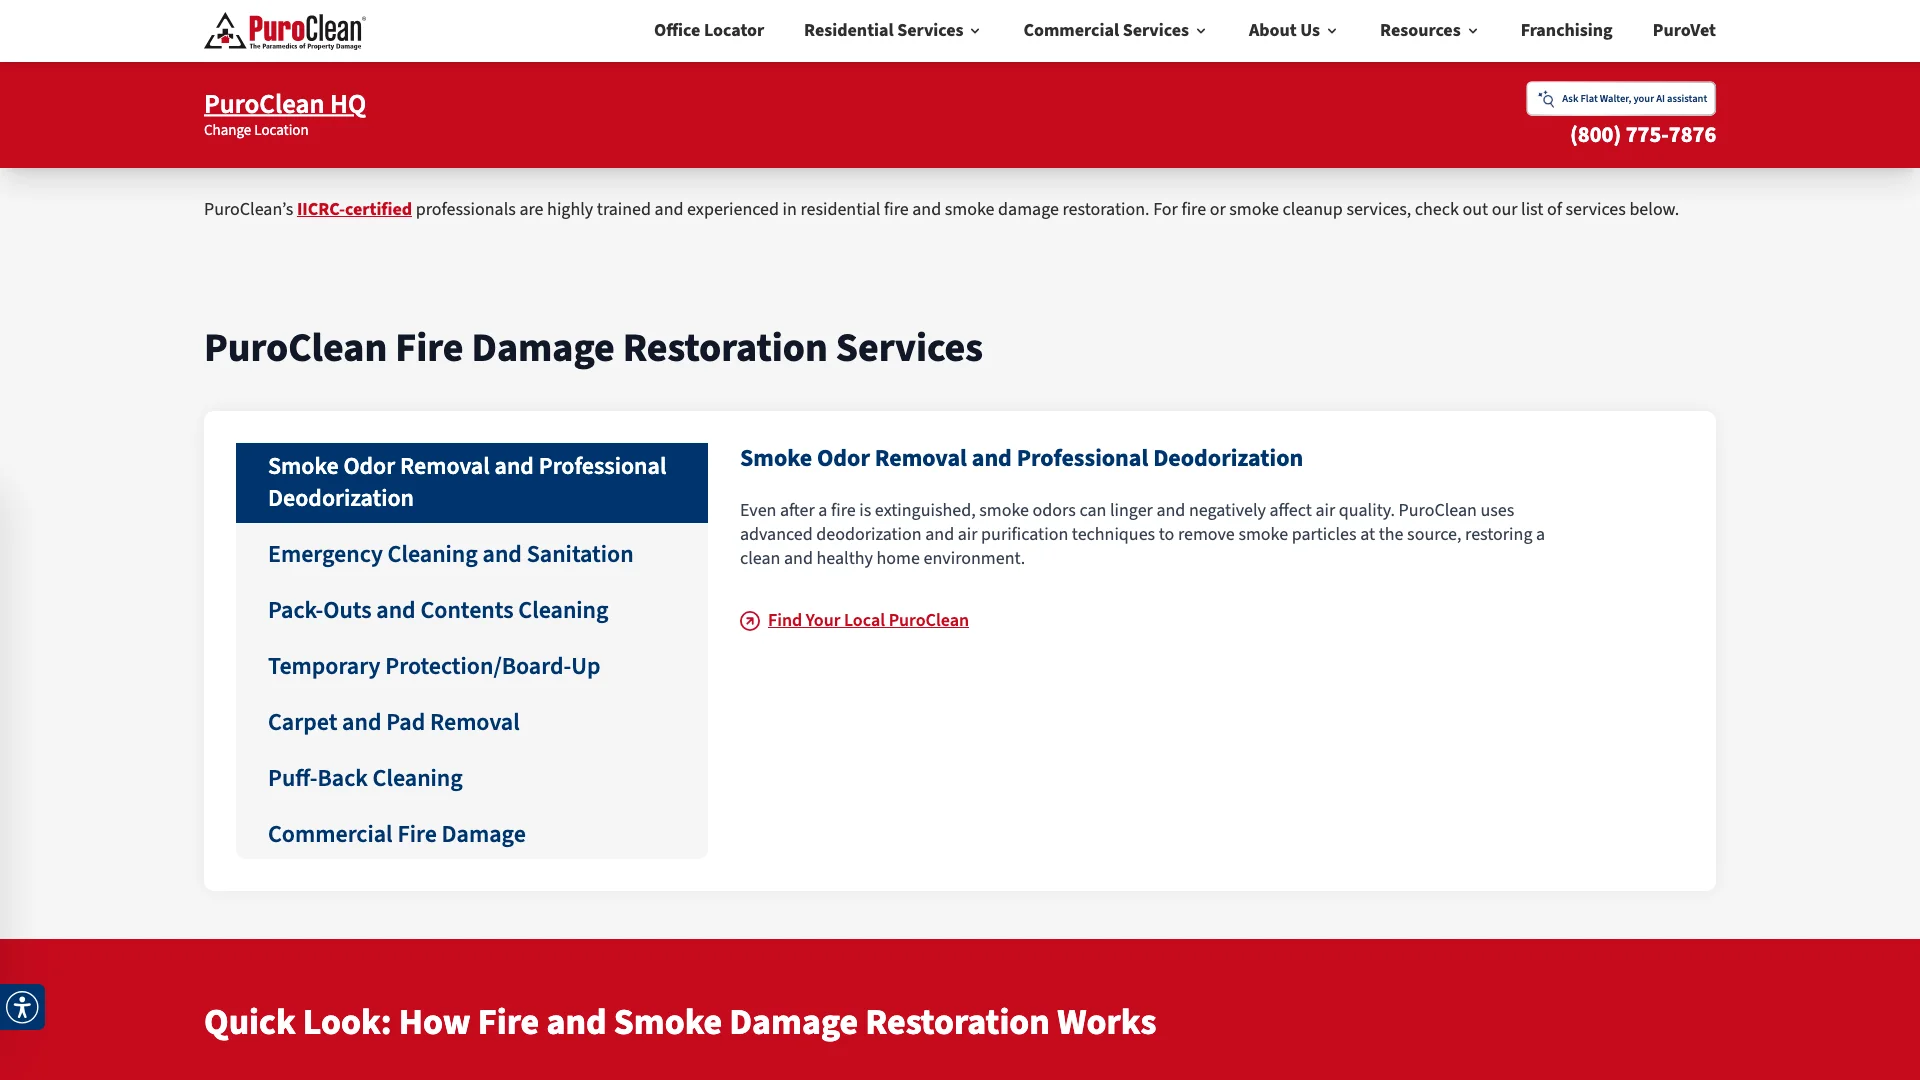The image size is (1920, 1080).
Task: Select the Commercial Fire Damage tab
Action: 396,834
